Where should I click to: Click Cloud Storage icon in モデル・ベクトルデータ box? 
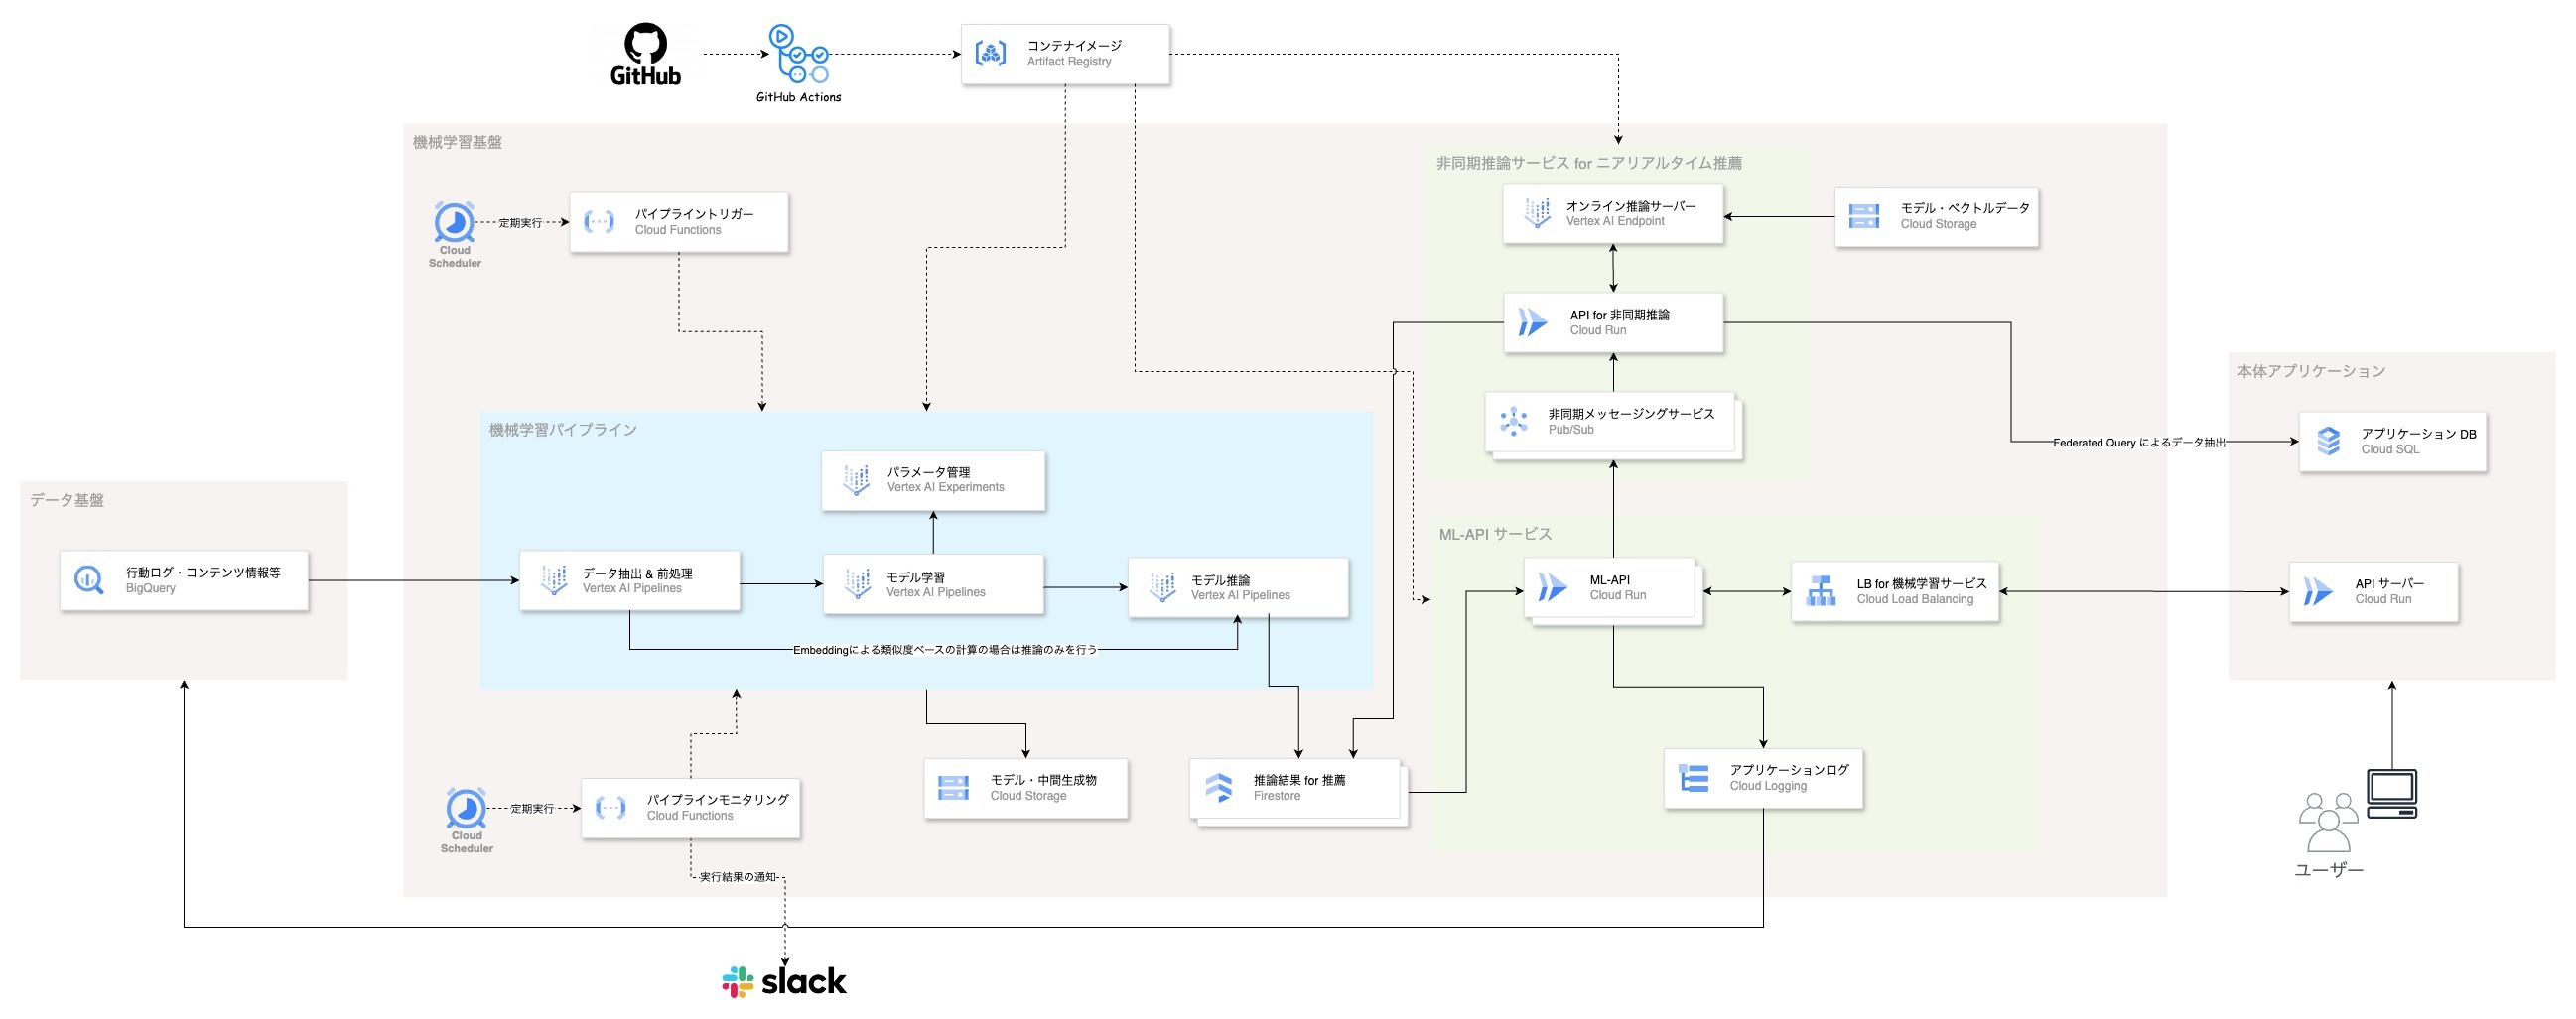tap(1864, 216)
